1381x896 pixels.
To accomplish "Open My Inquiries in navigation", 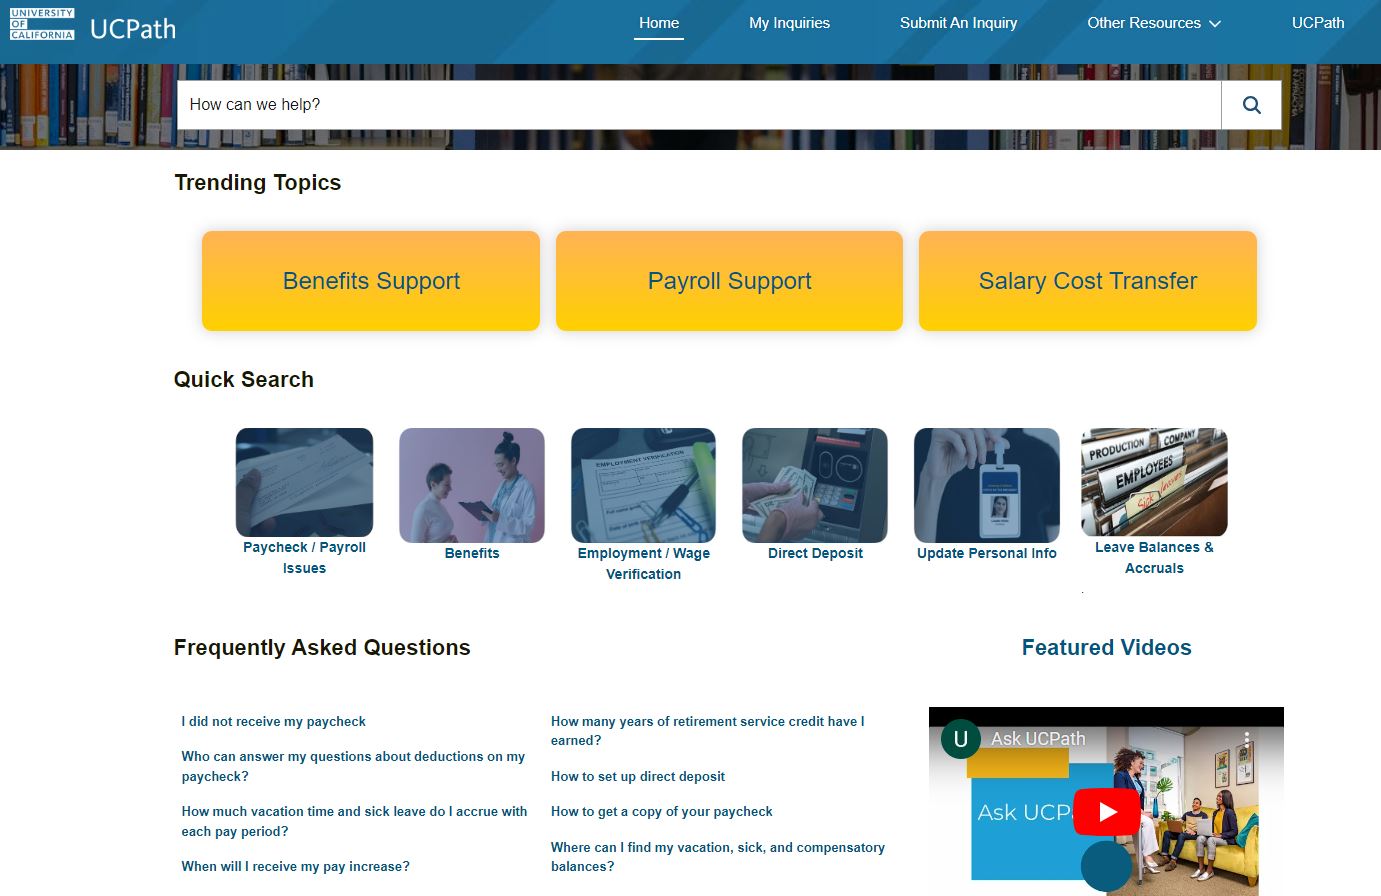I will 789,23.
